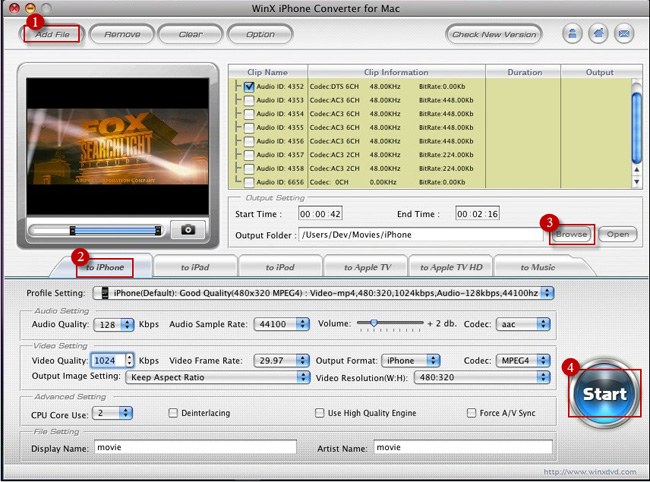Enable Force A/V Sync option
The width and height of the screenshot is (650, 482).
471,413
